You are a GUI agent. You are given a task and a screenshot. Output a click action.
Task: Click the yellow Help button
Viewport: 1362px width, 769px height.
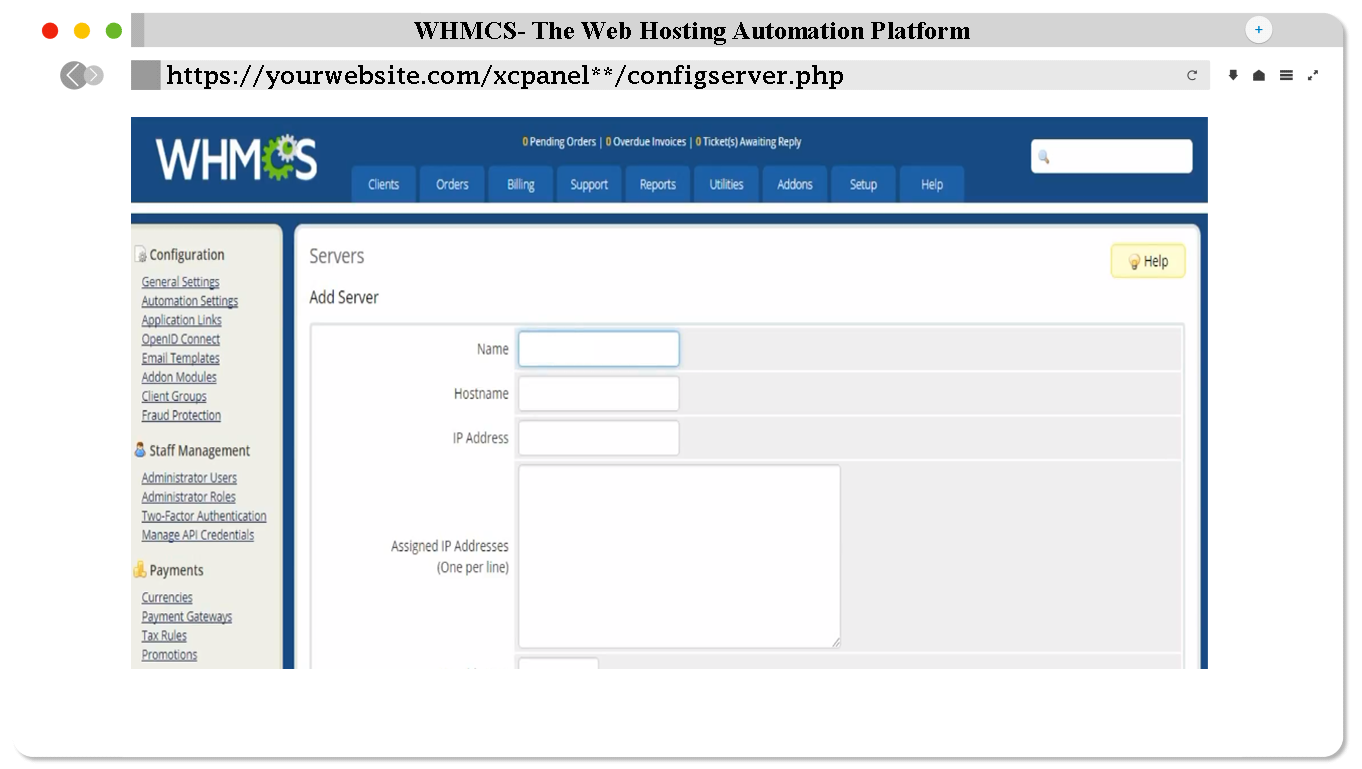[x=1148, y=261]
